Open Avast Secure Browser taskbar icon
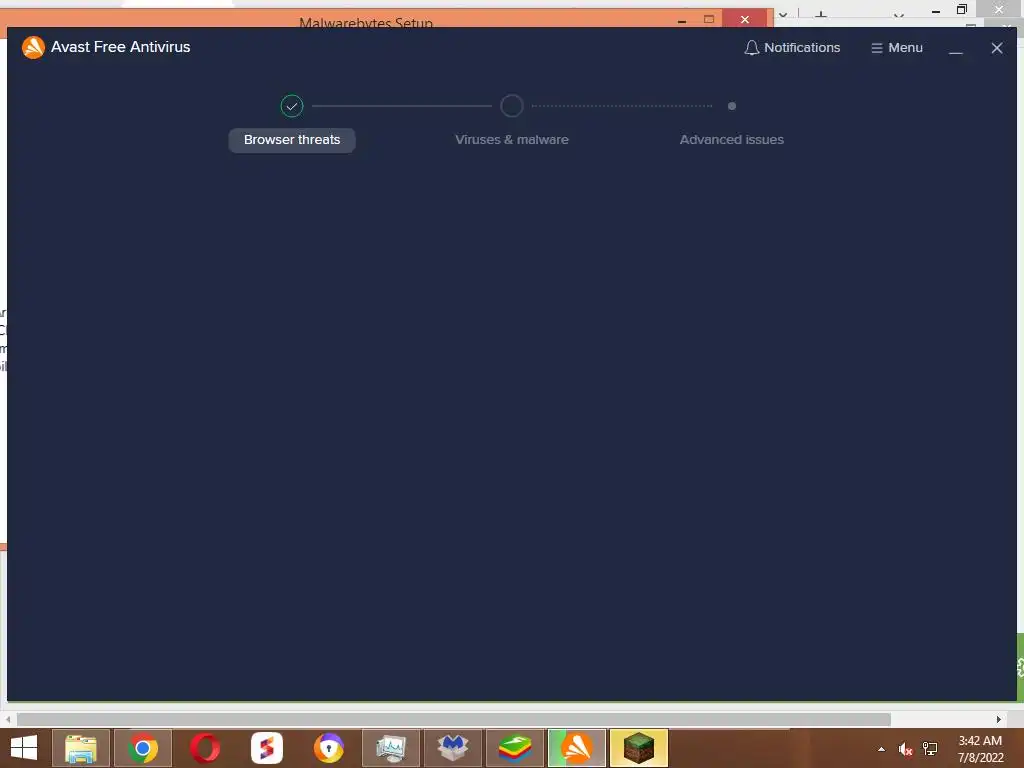The width and height of the screenshot is (1024, 768). [328, 748]
